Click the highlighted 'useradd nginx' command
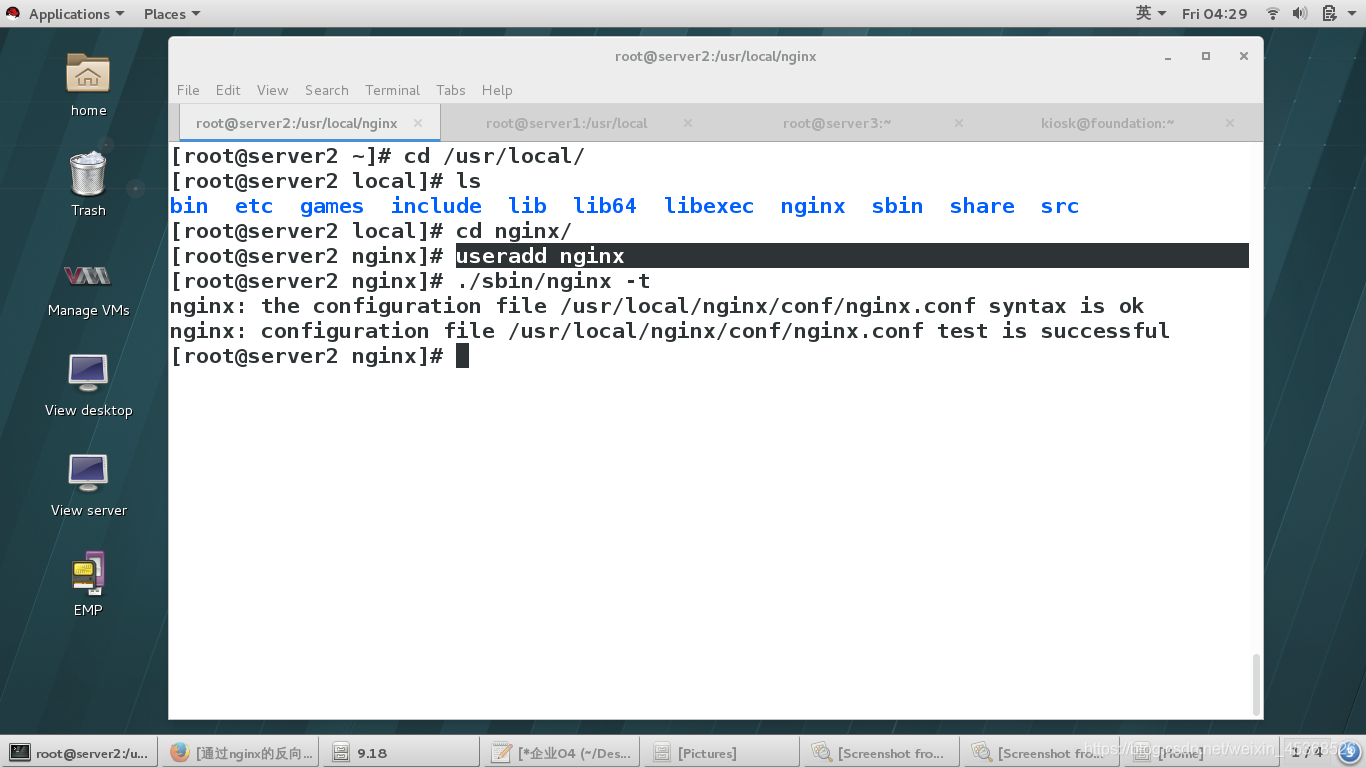This screenshot has width=1366, height=768. coord(540,256)
